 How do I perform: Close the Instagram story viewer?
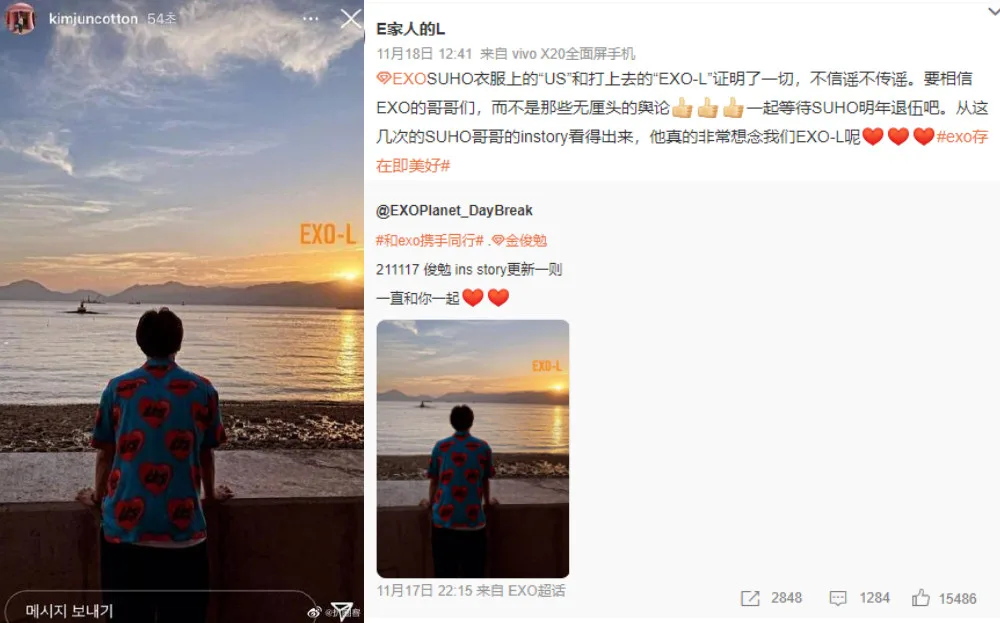[x=350, y=19]
